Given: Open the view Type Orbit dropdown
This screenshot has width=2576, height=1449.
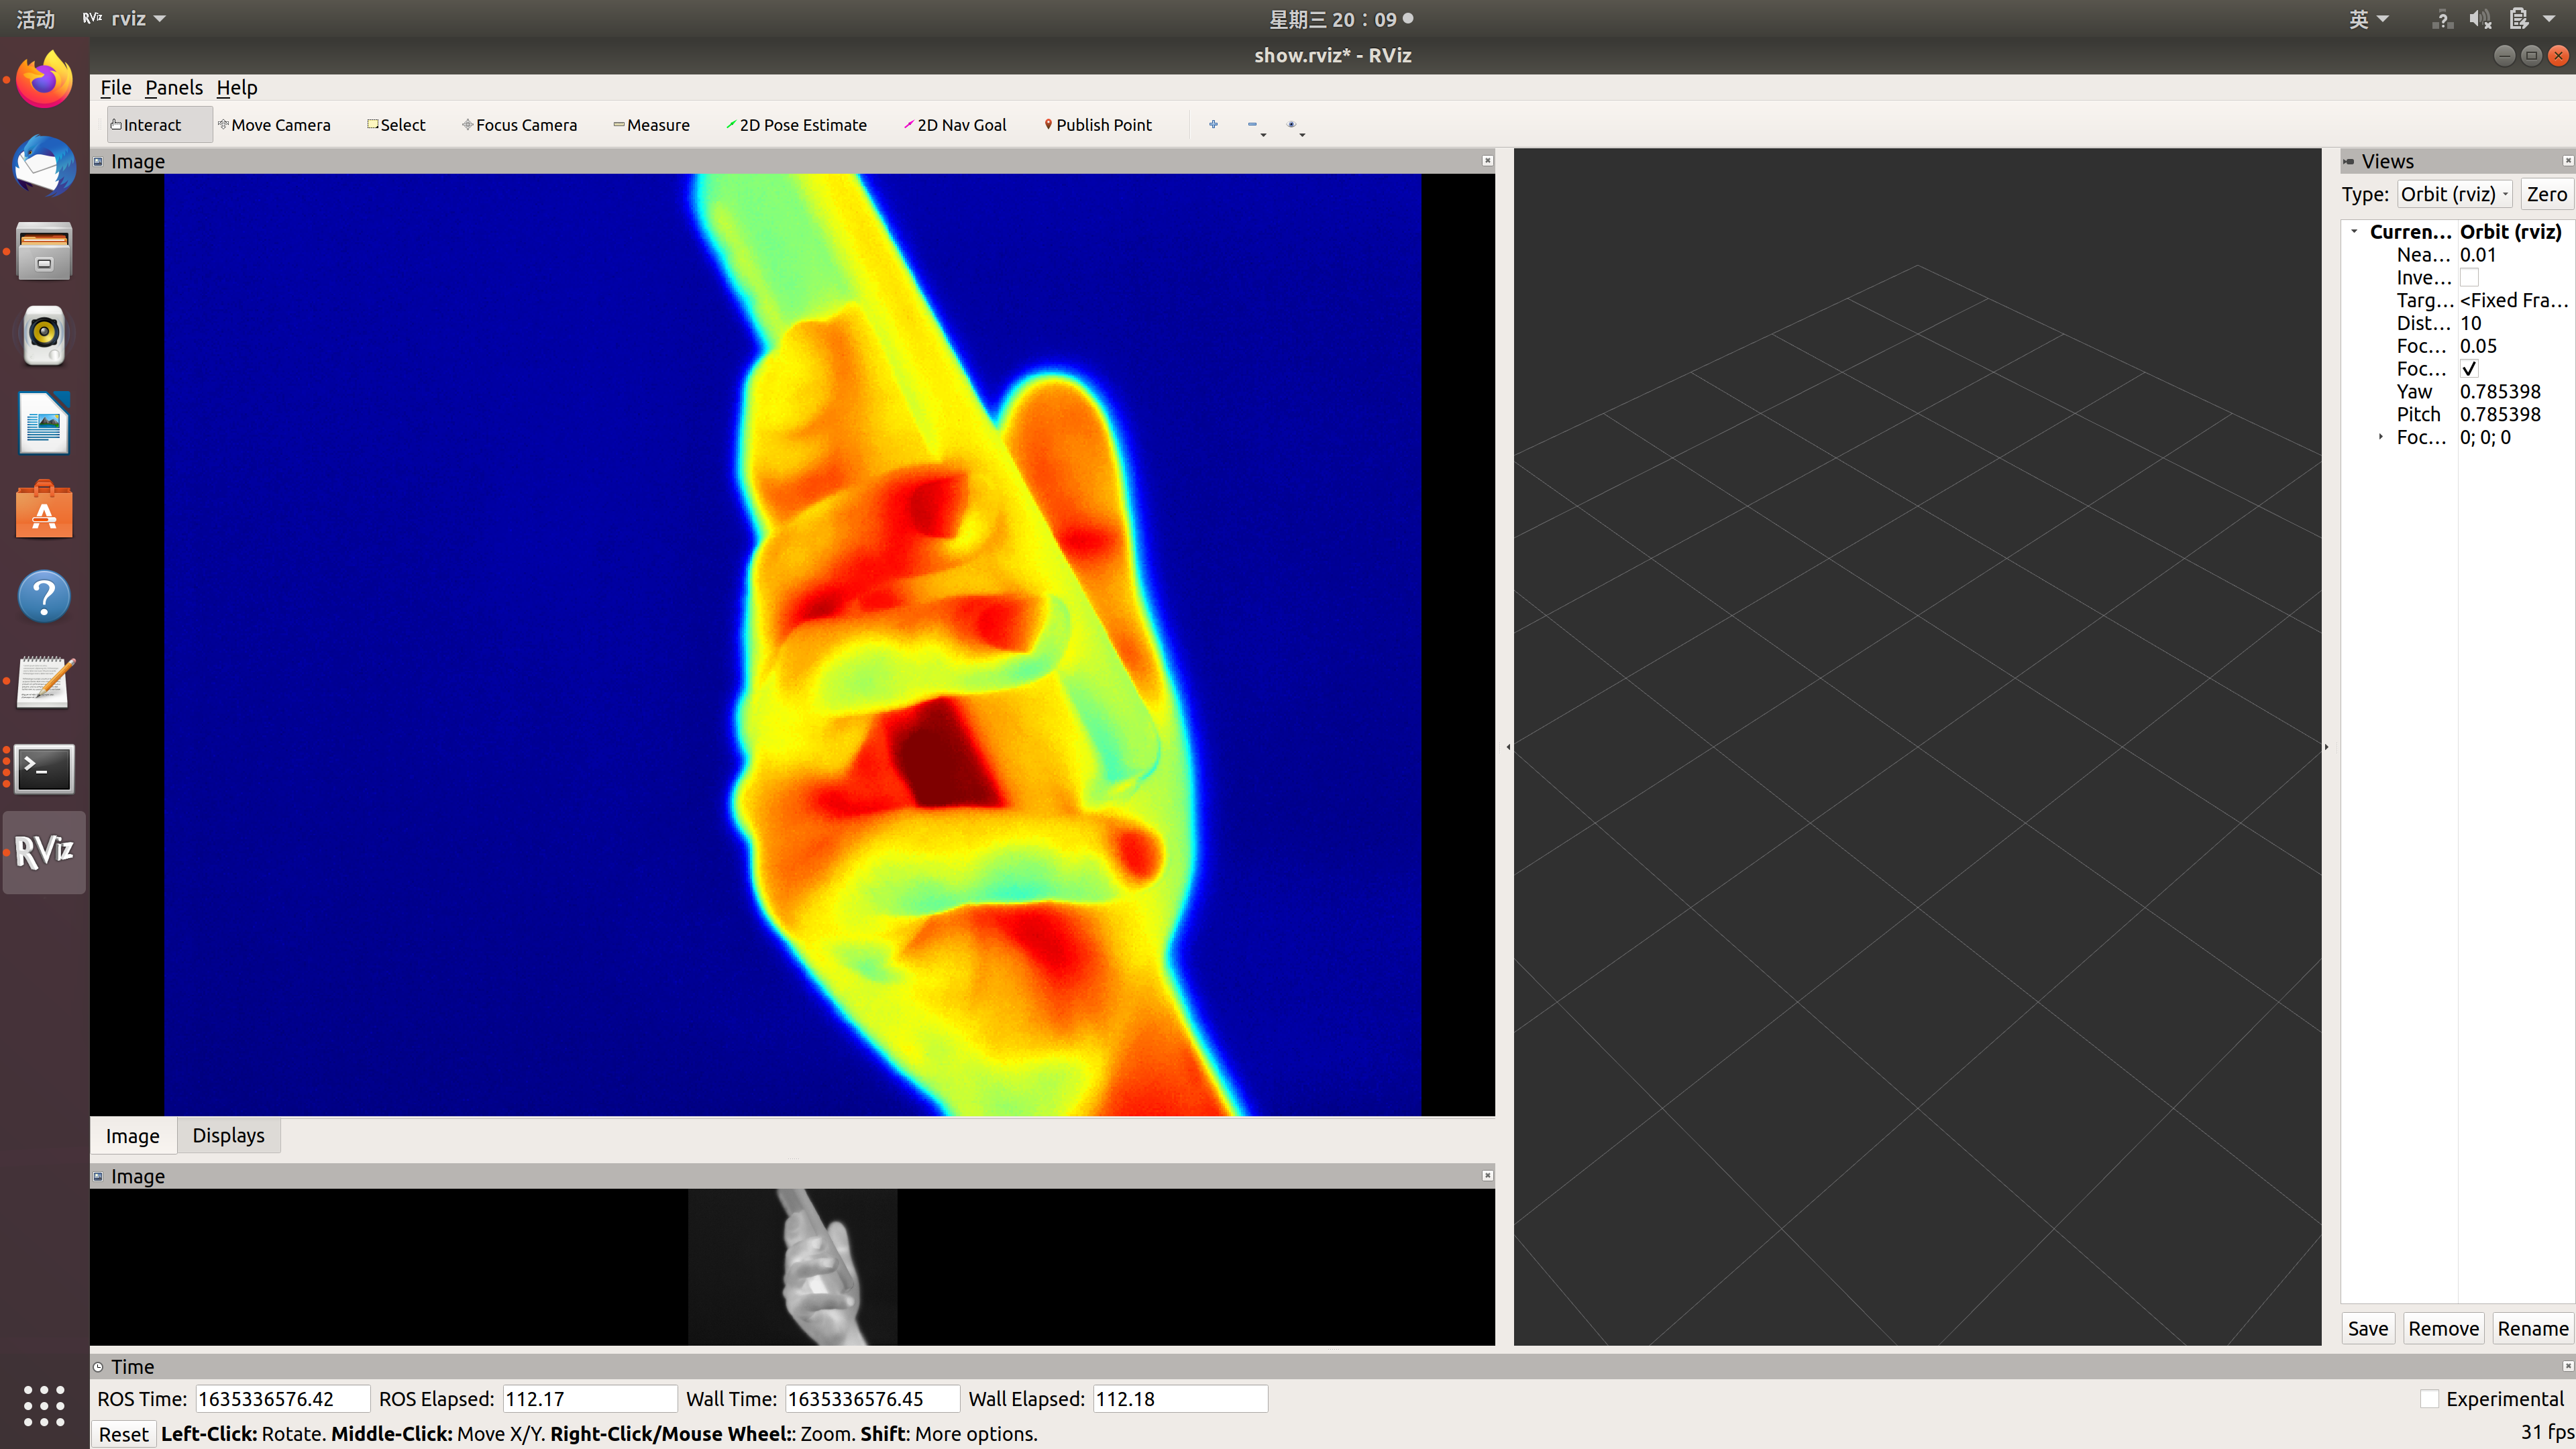Looking at the screenshot, I should [2455, 194].
